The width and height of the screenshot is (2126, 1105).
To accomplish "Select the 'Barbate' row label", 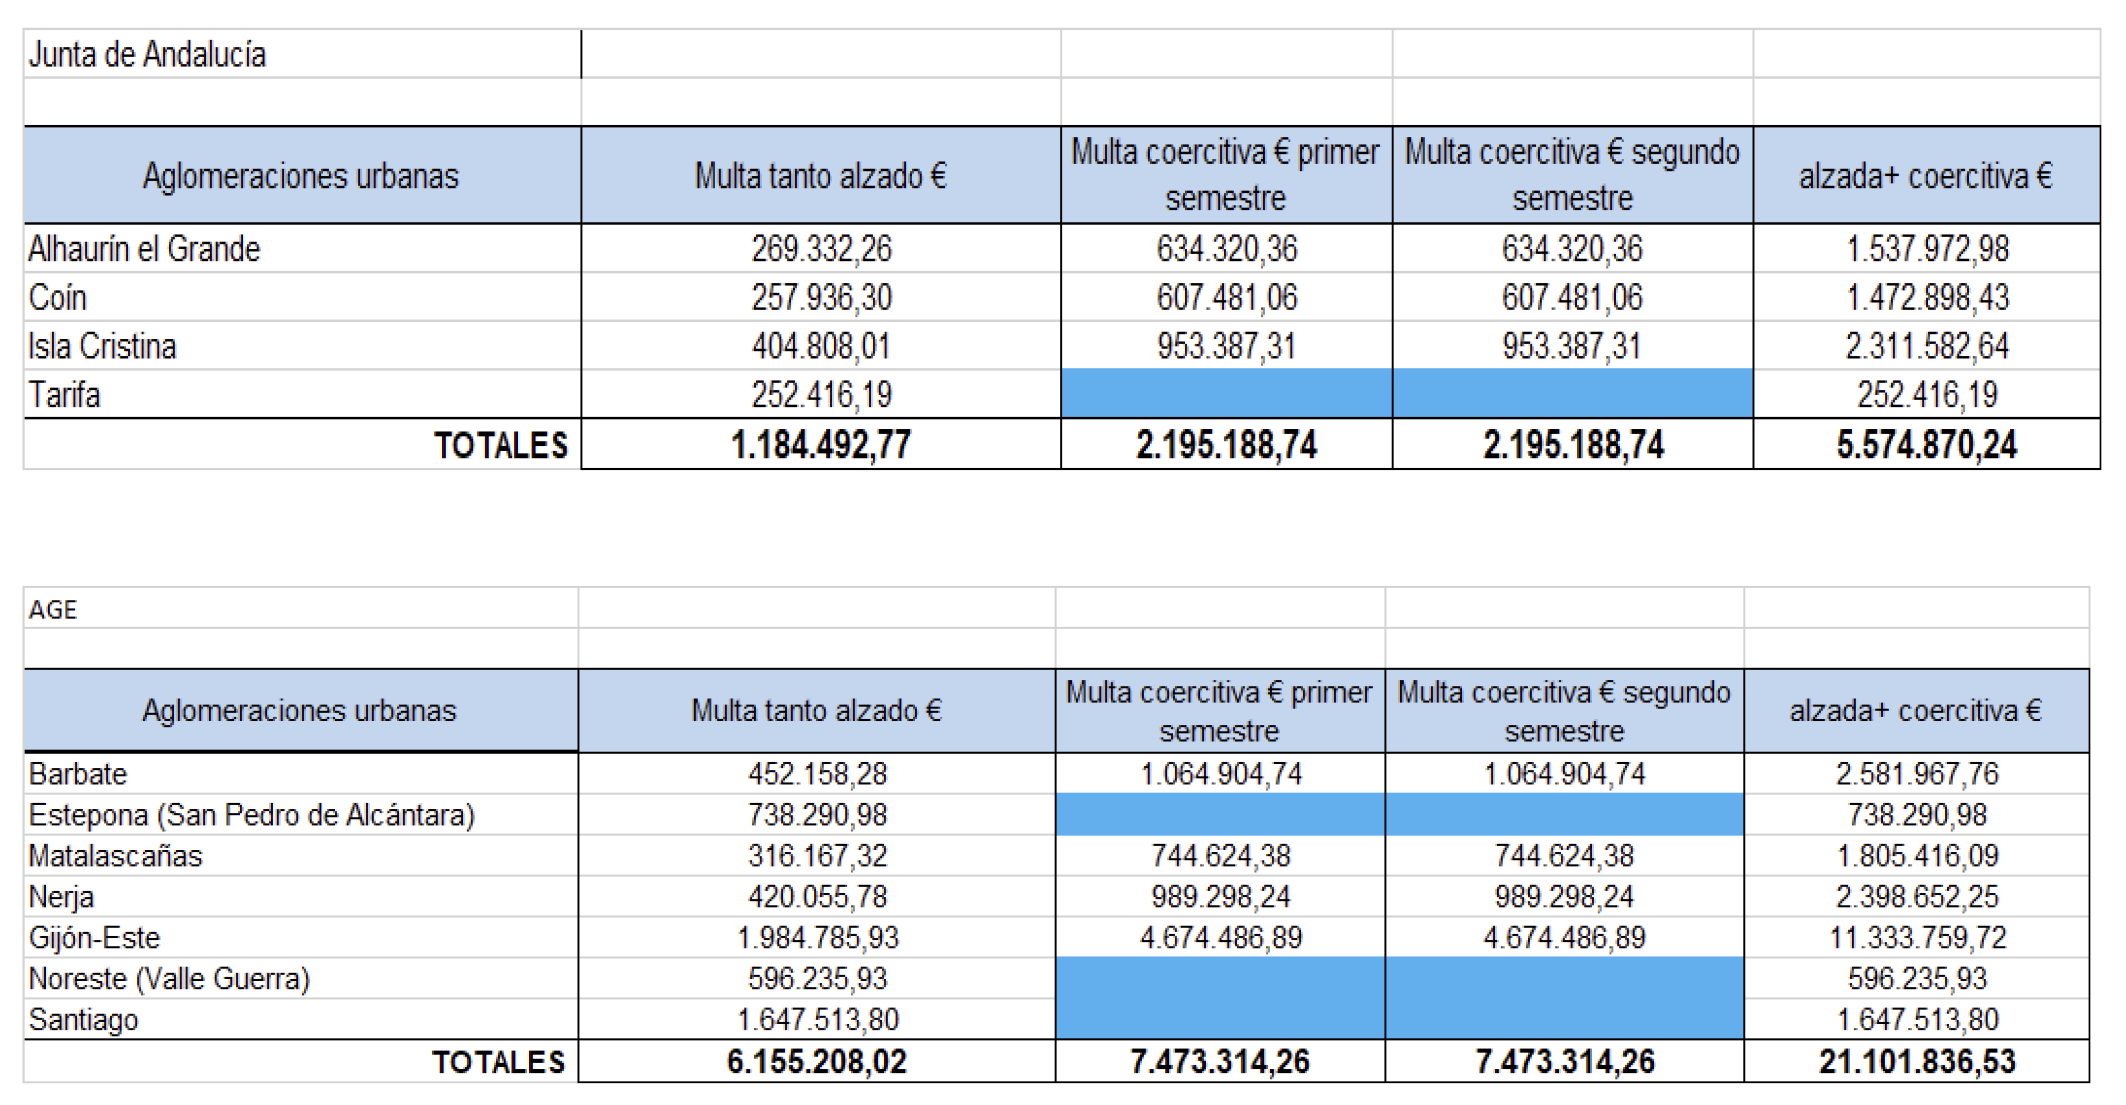I will pyautogui.click(x=301, y=774).
